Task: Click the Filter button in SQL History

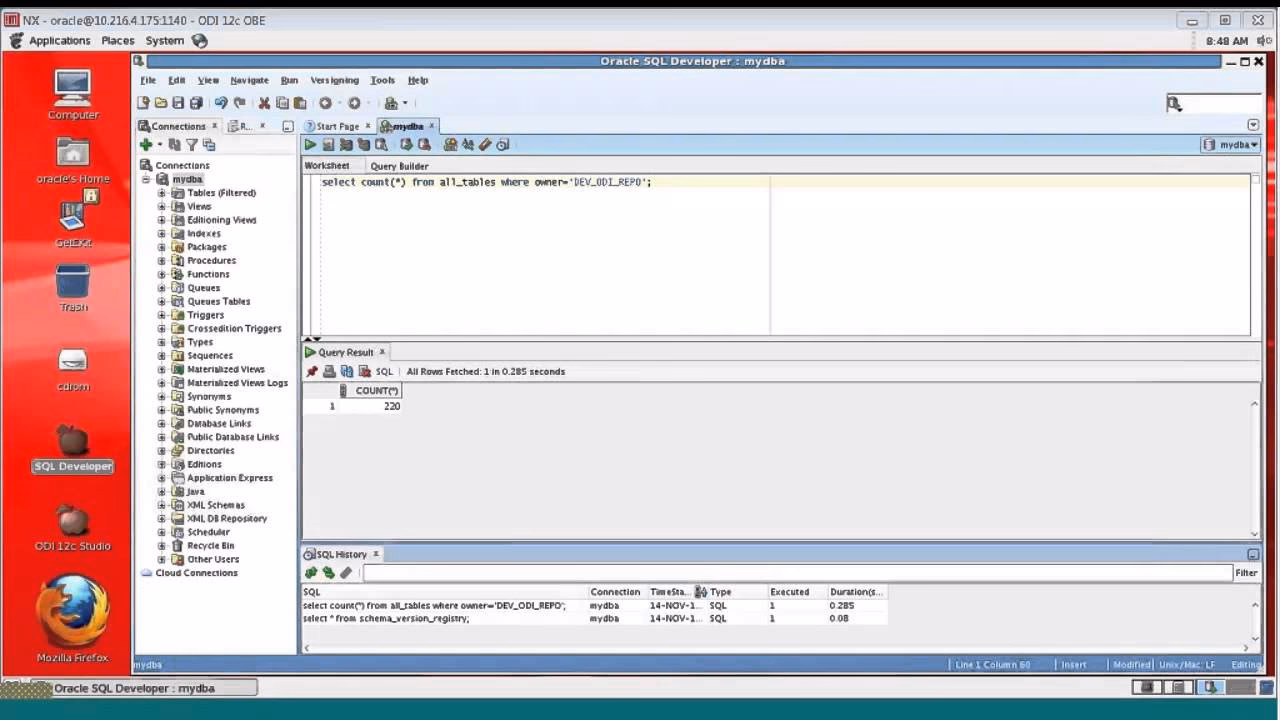Action: point(1246,573)
